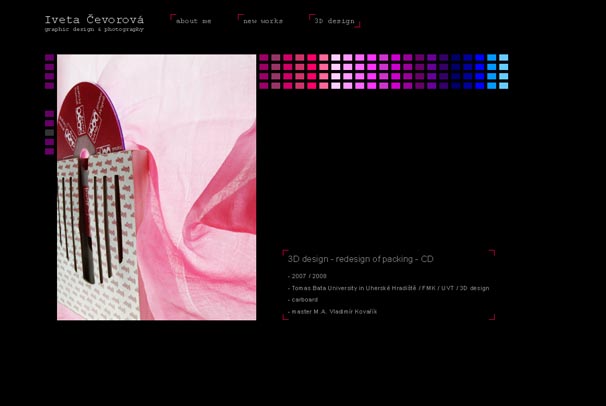Click the '2007 / 2008' date line

307,275
